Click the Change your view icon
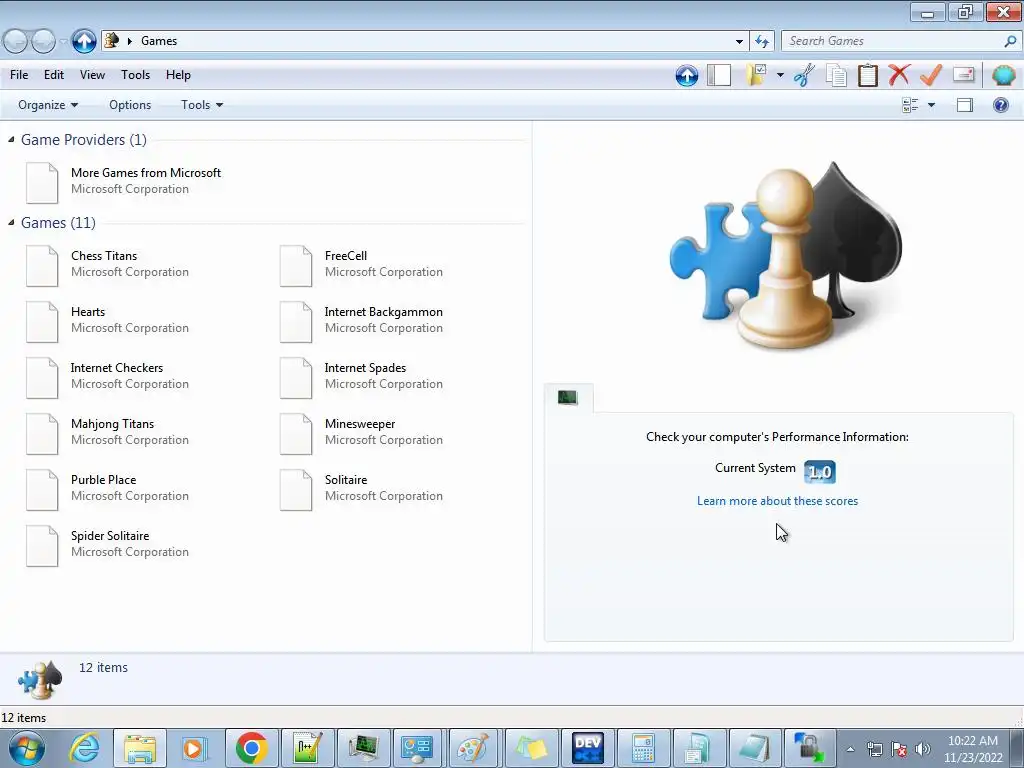 910,105
